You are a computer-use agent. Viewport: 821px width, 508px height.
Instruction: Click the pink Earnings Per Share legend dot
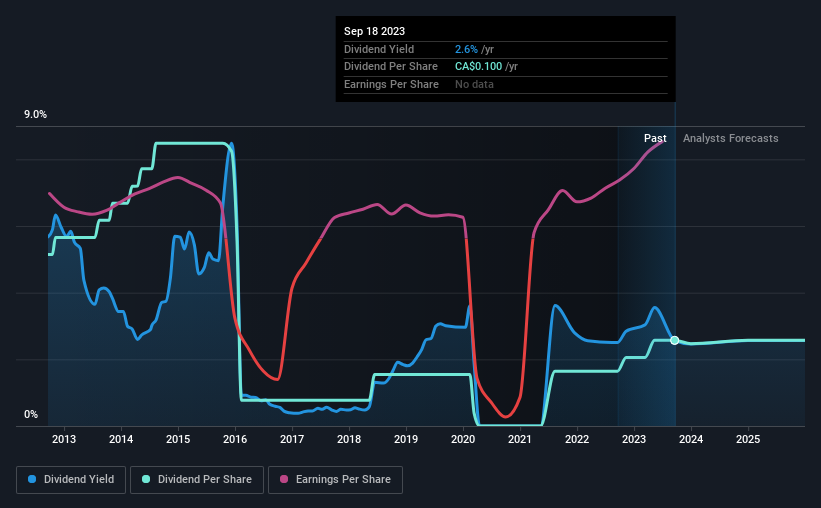coord(284,479)
